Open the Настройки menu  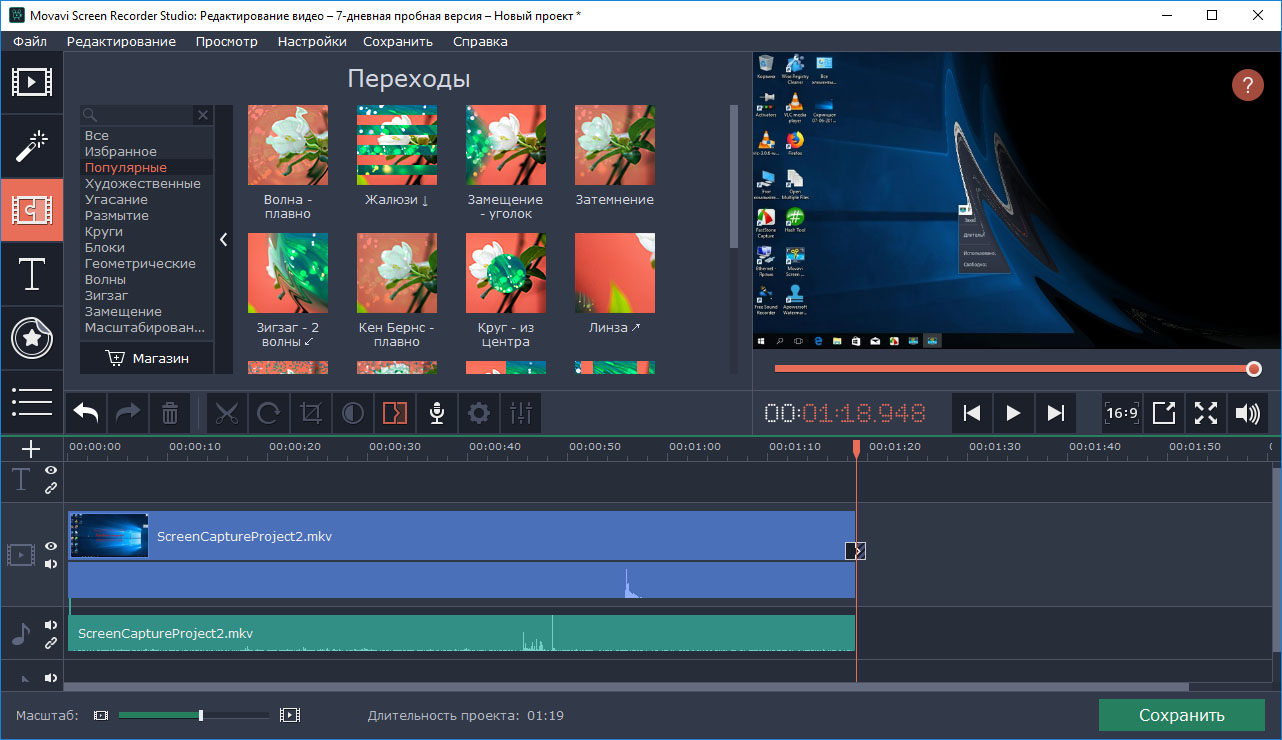312,41
